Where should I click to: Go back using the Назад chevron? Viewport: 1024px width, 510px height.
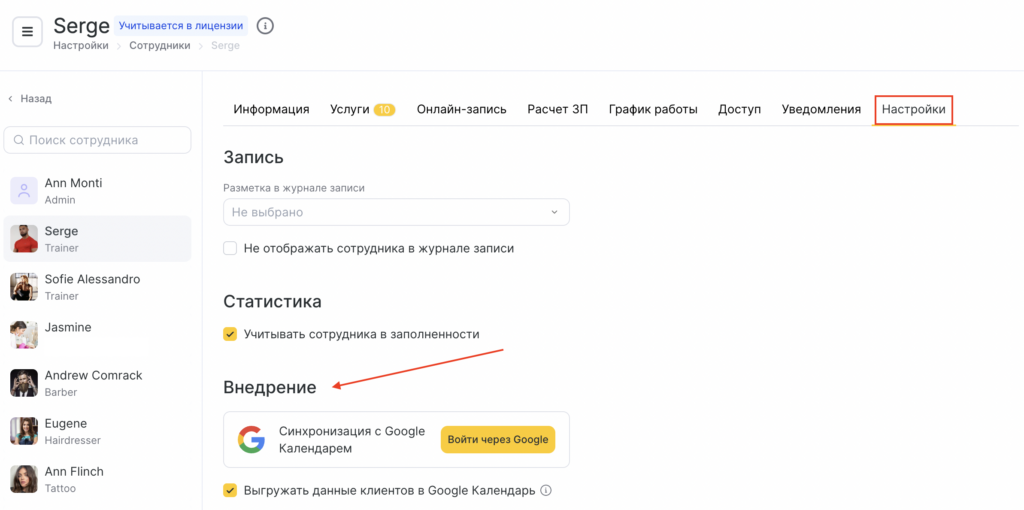tap(11, 99)
